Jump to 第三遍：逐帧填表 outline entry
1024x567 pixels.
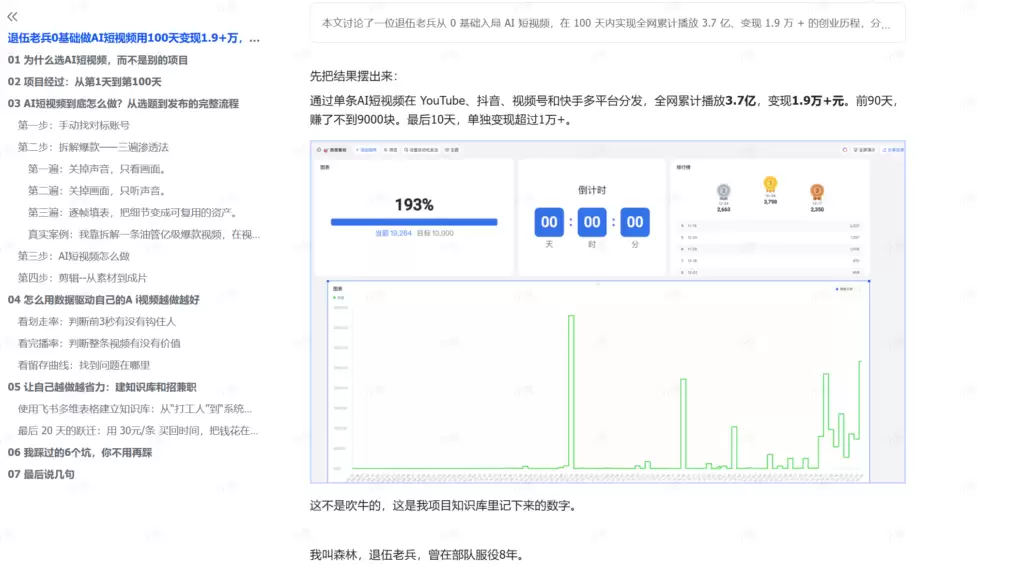134,212
